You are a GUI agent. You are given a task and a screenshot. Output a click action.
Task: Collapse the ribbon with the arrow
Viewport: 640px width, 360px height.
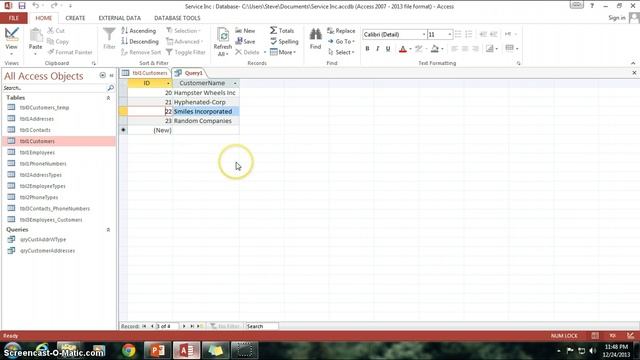(x=633, y=63)
